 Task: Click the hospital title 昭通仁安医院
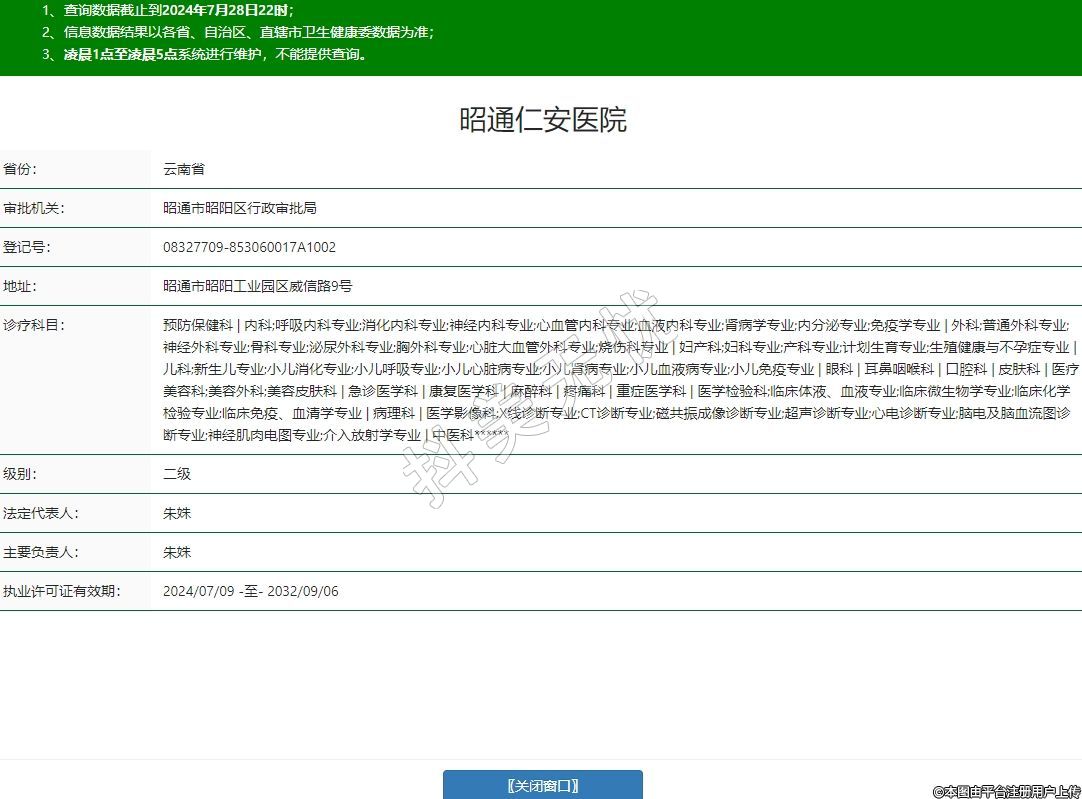(542, 120)
